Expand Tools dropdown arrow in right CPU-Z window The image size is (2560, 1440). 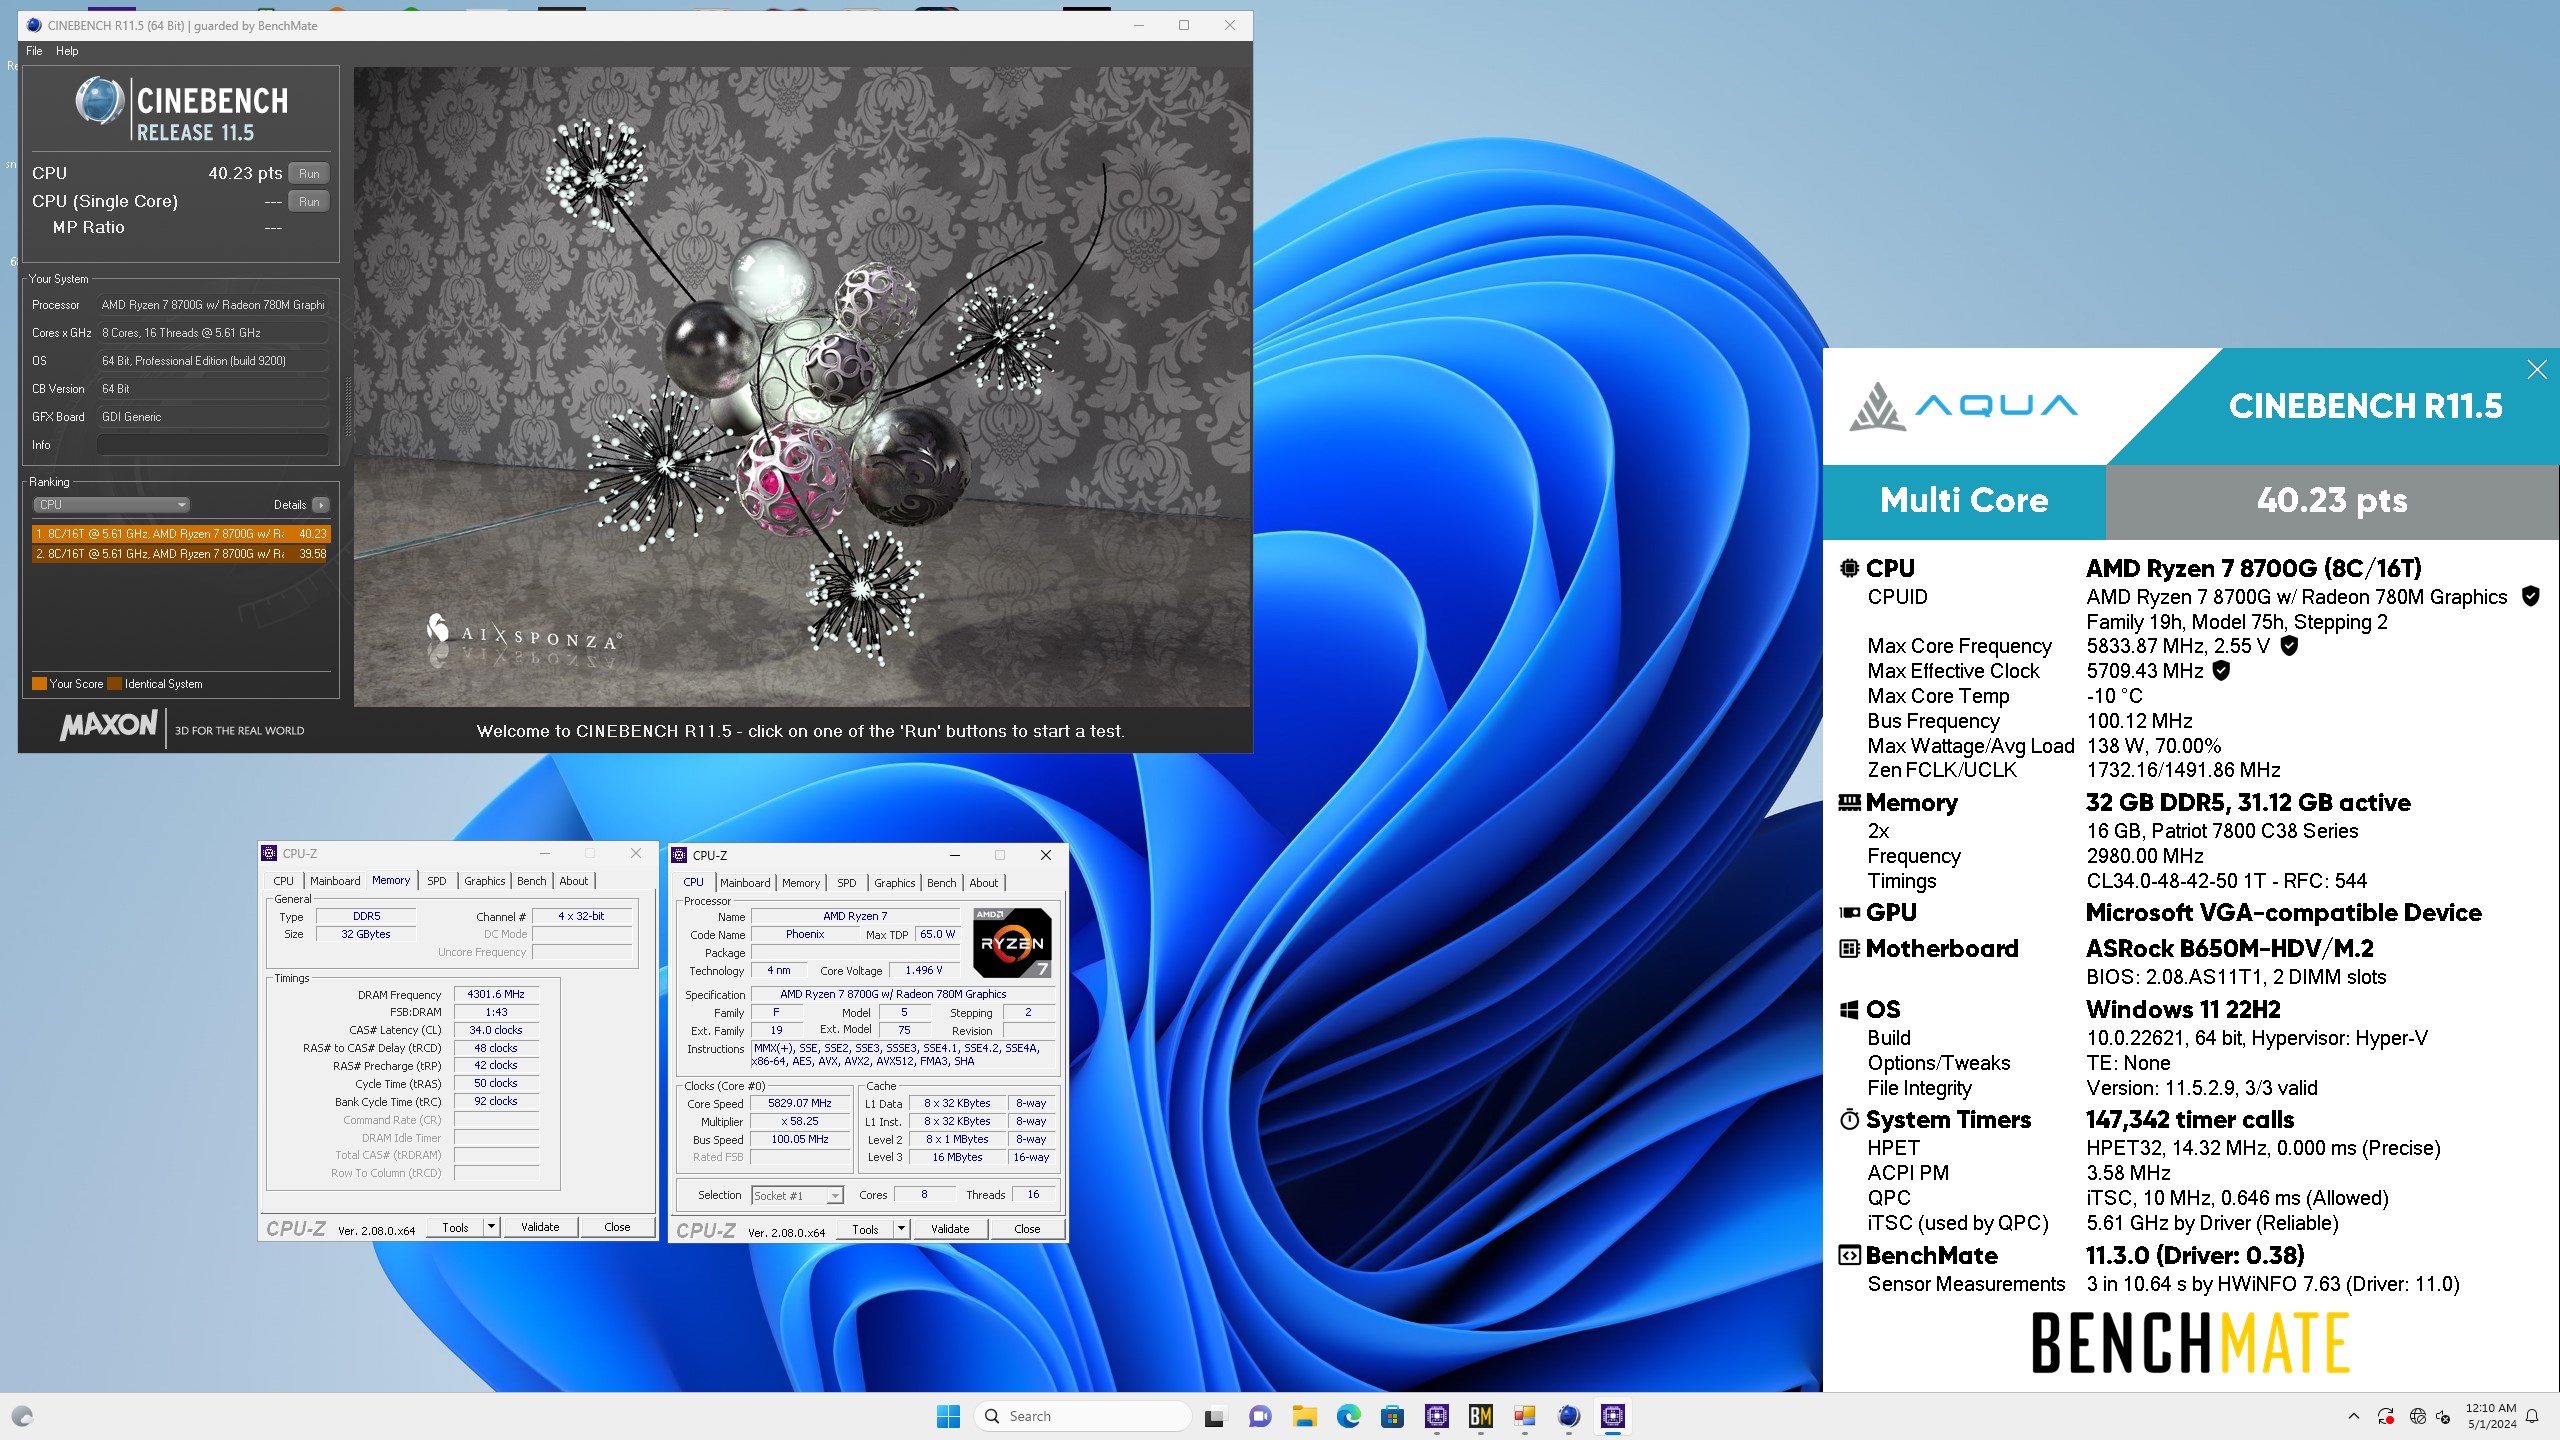[x=901, y=1229]
